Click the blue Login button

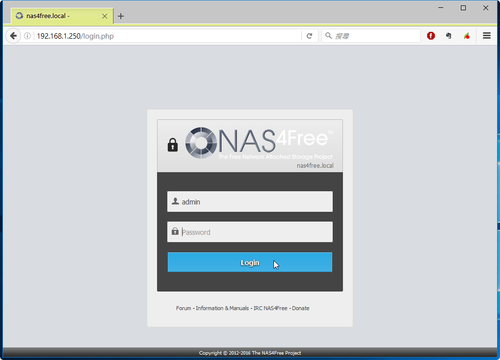click(250, 262)
